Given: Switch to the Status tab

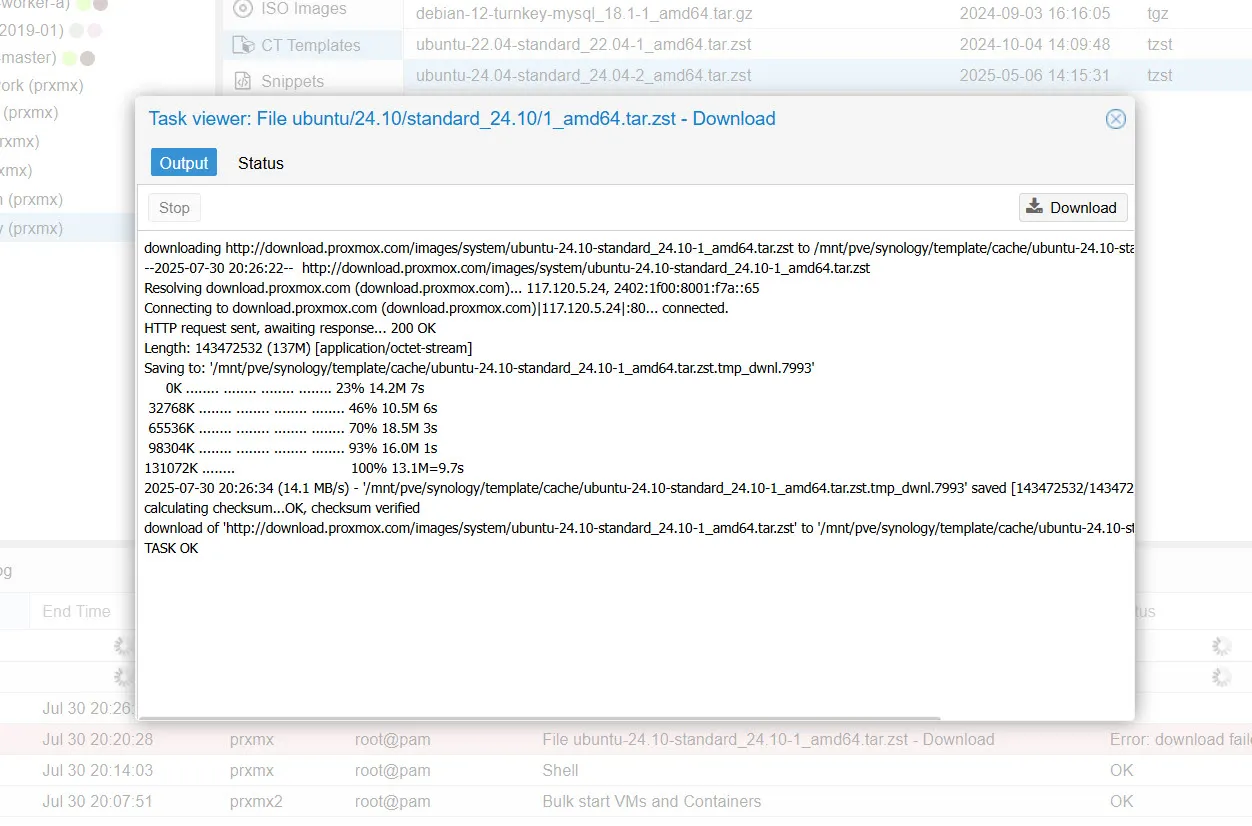Looking at the screenshot, I should [x=260, y=163].
